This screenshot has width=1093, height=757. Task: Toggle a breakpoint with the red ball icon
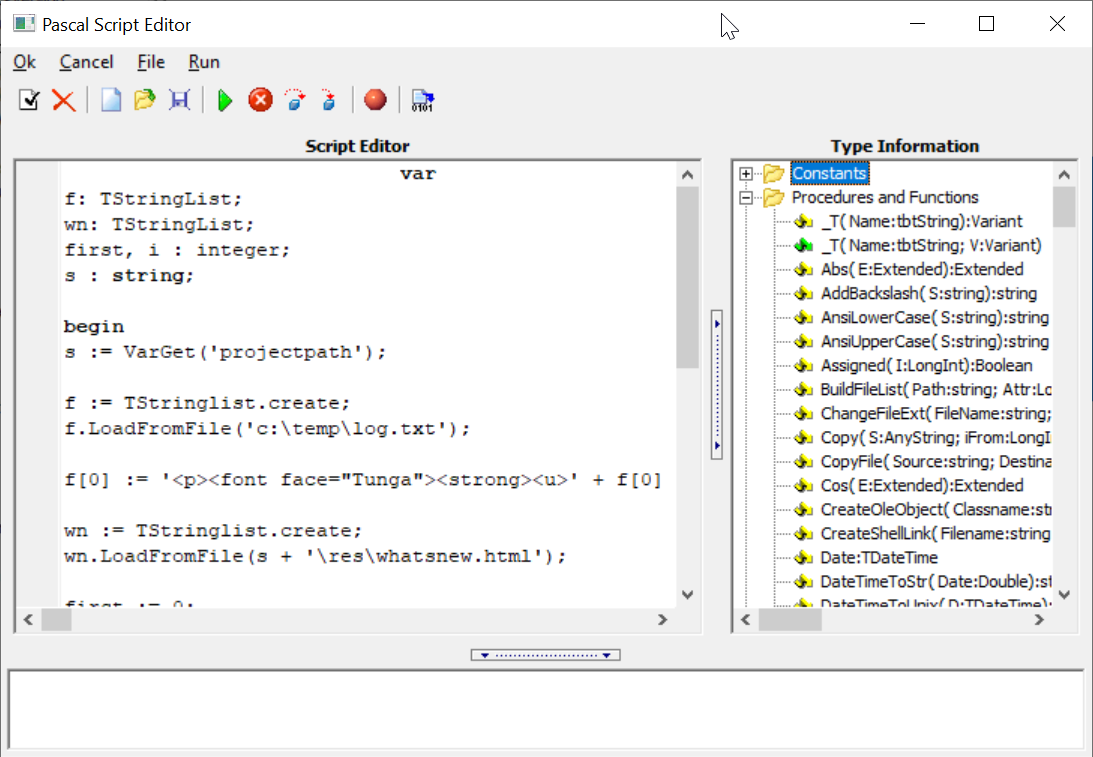point(375,100)
